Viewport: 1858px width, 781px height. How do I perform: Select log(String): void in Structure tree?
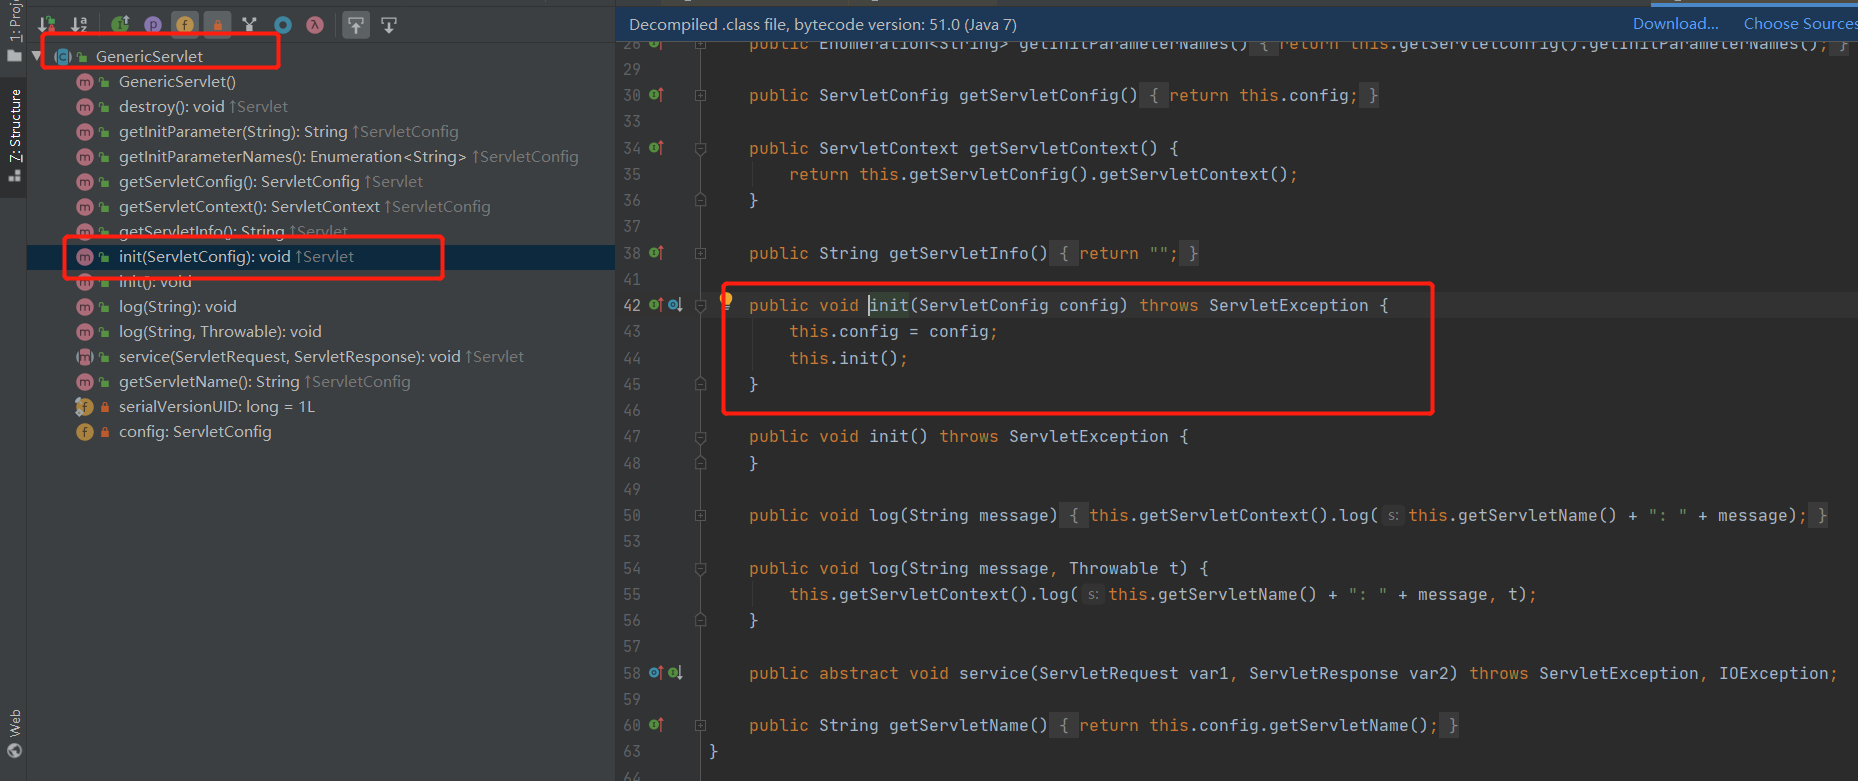[177, 307]
